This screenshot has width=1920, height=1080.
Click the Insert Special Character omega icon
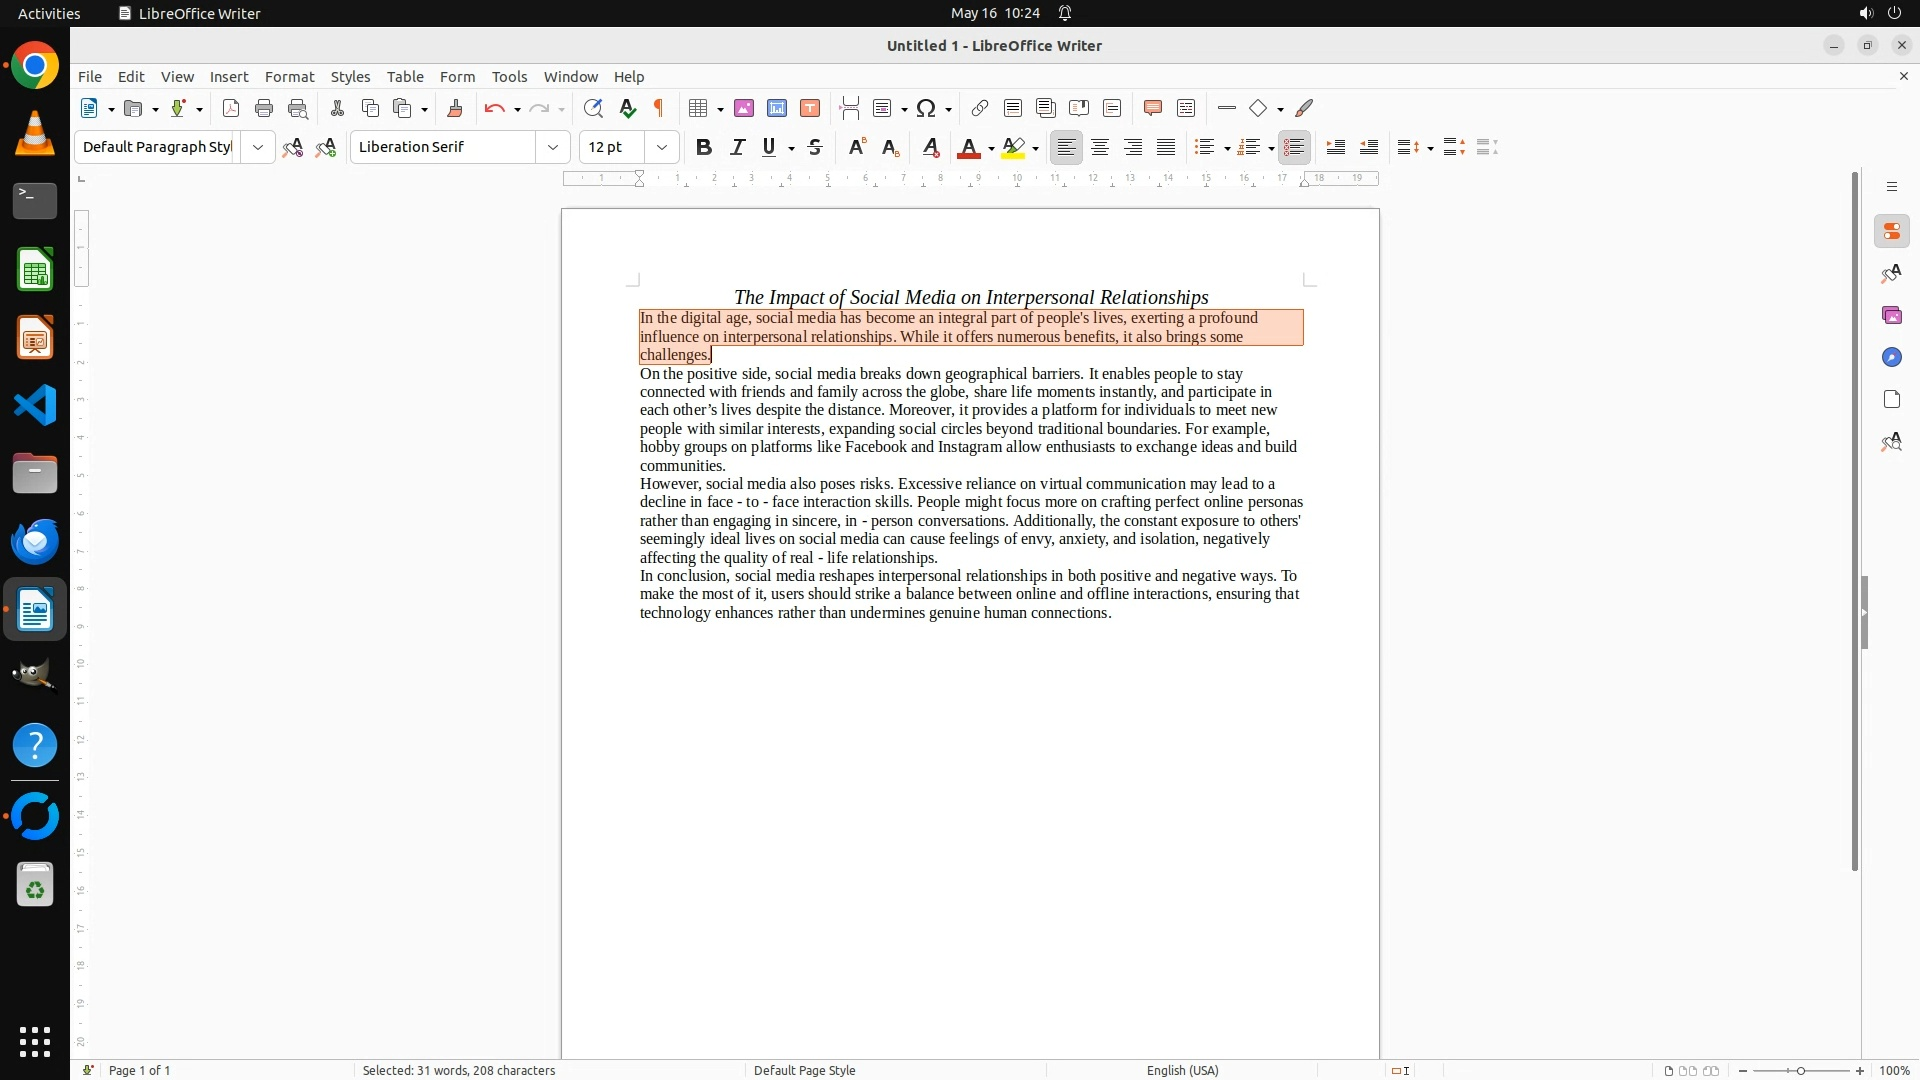(926, 109)
